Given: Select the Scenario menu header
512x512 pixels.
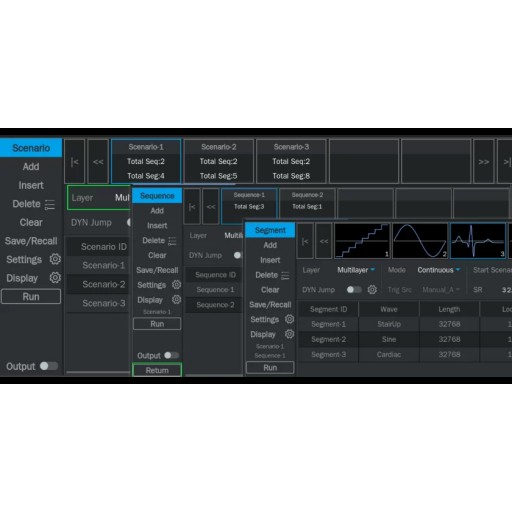Looking at the screenshot, I should pos(31,148).
